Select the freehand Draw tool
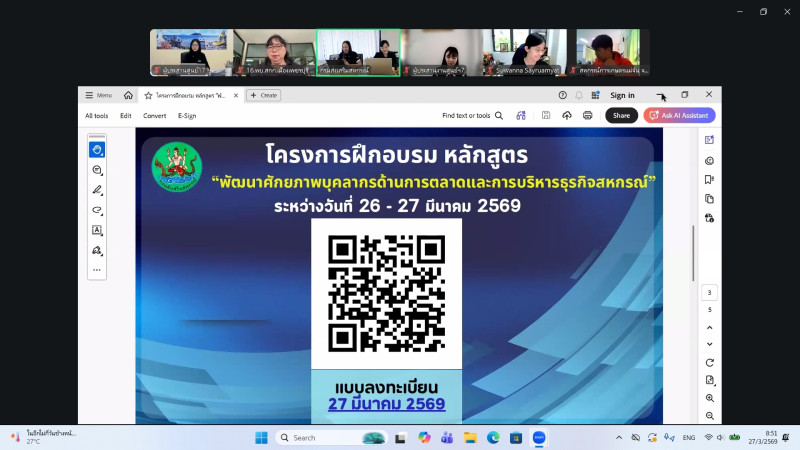Image resolution: width=800 pixels, height=450 pixels. [97, 210]
